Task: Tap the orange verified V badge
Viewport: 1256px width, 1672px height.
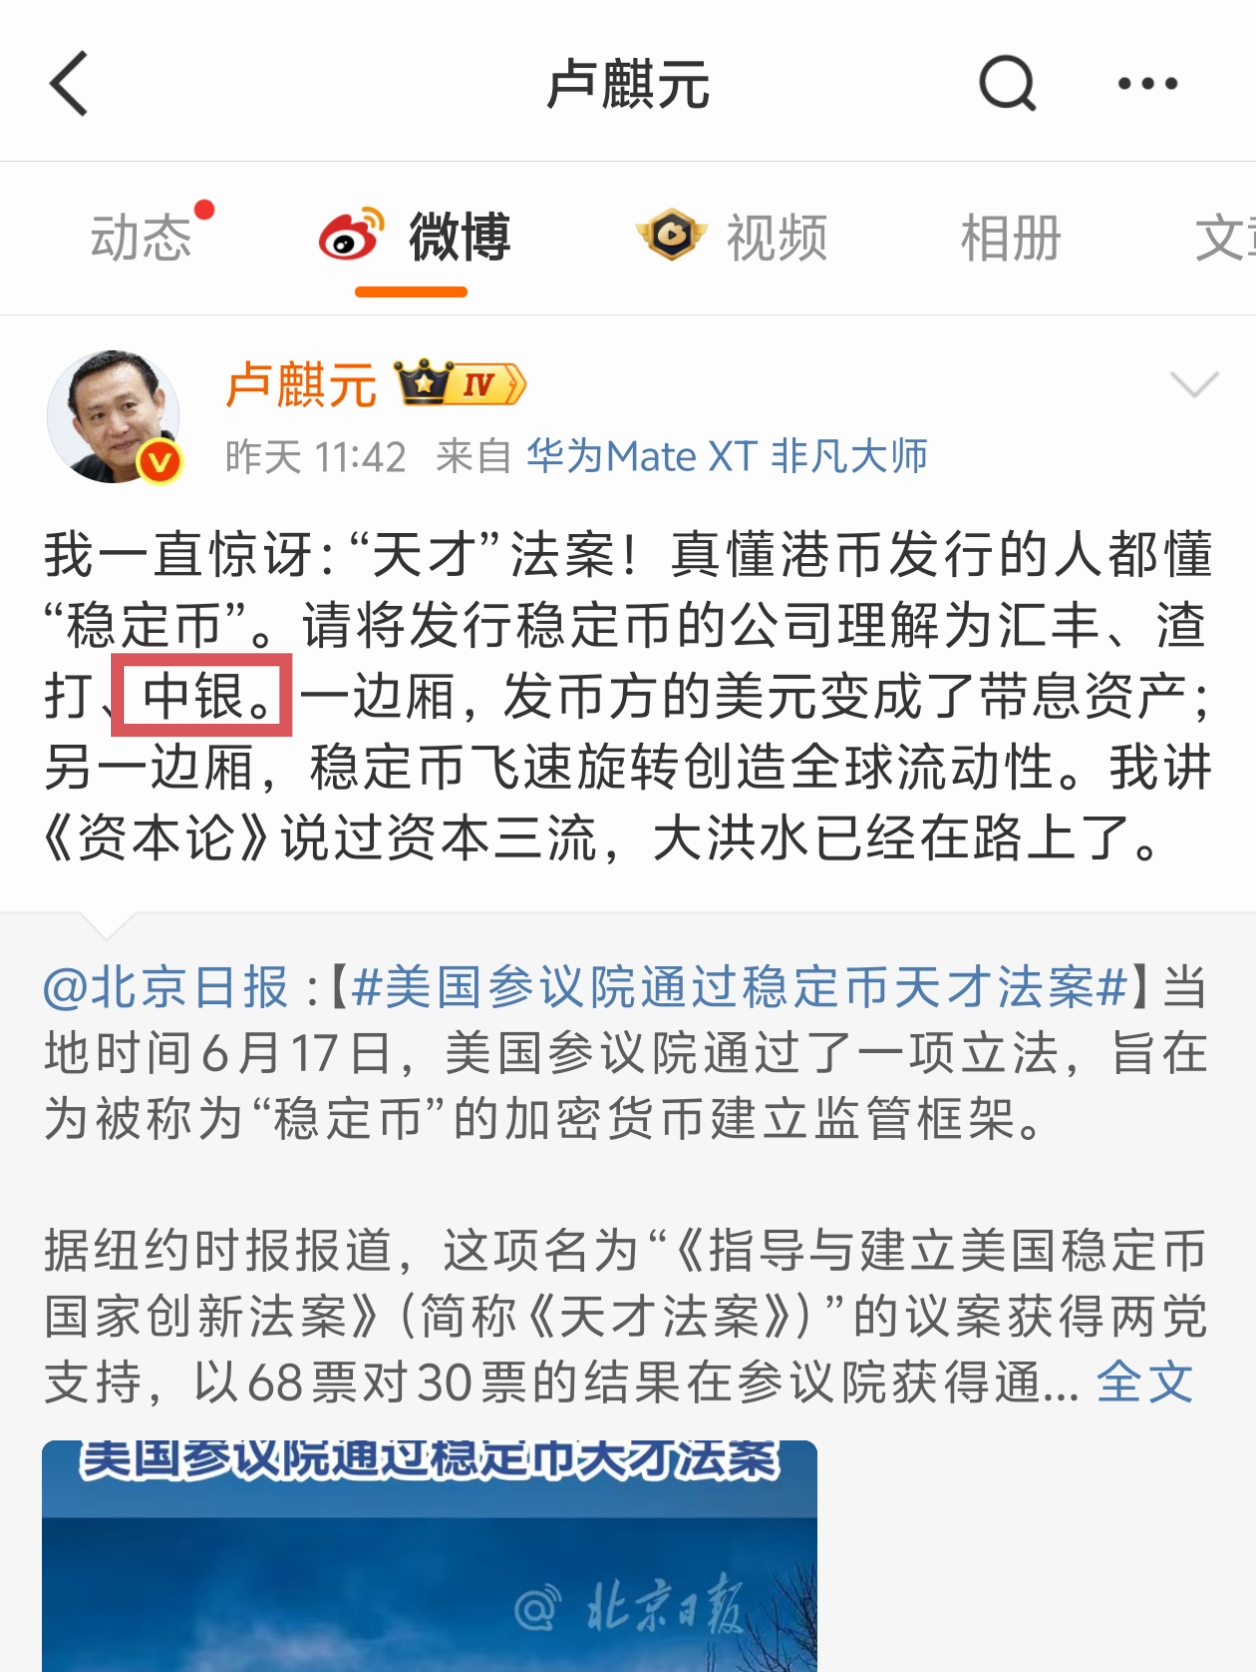Action: click(x=159, y=462)
